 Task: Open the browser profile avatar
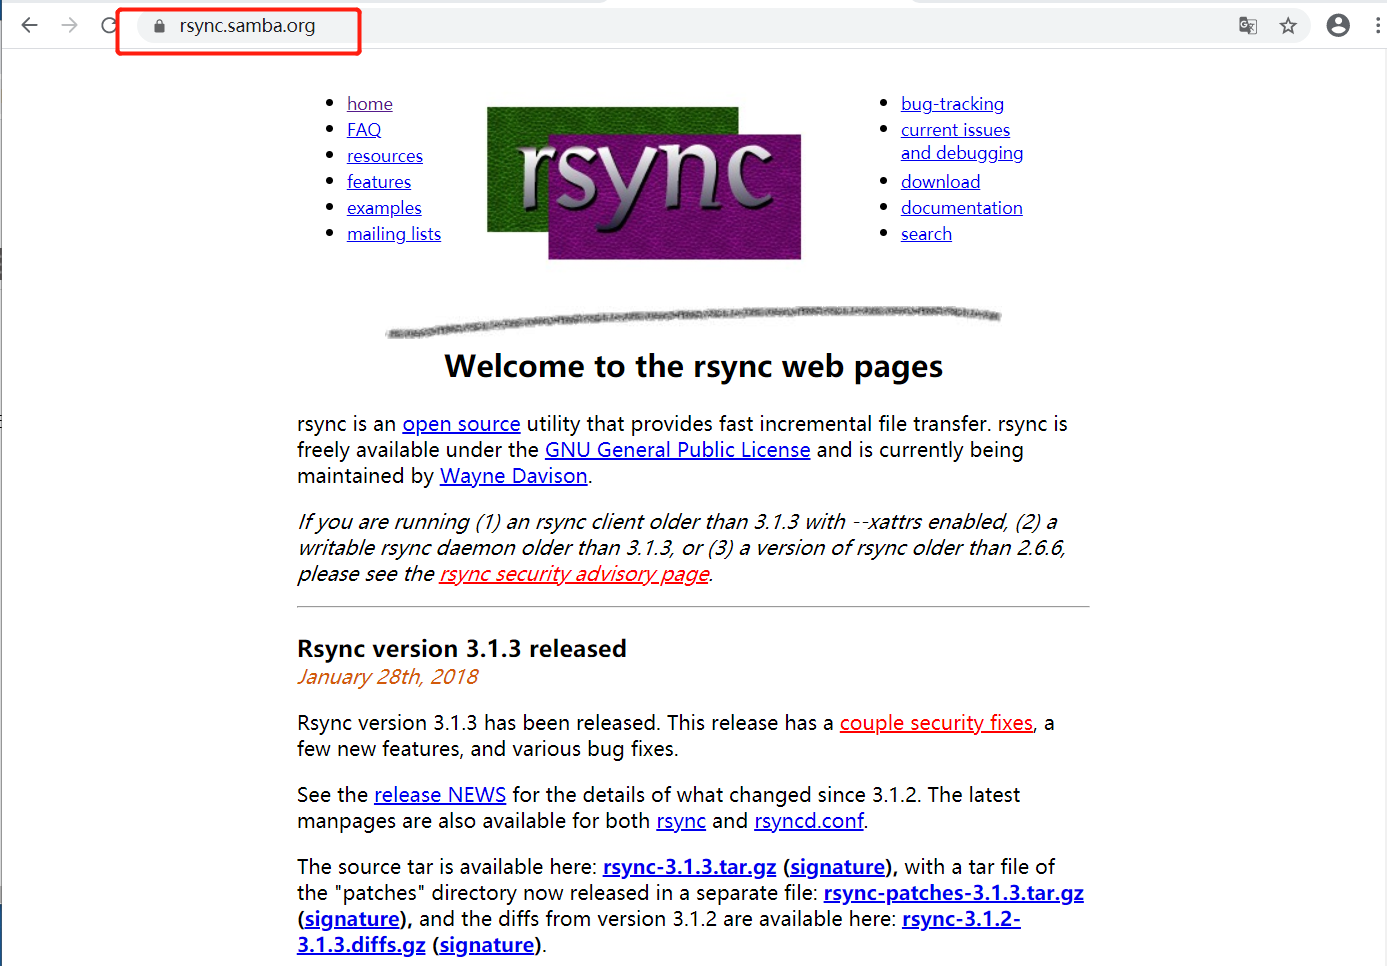1338,25
